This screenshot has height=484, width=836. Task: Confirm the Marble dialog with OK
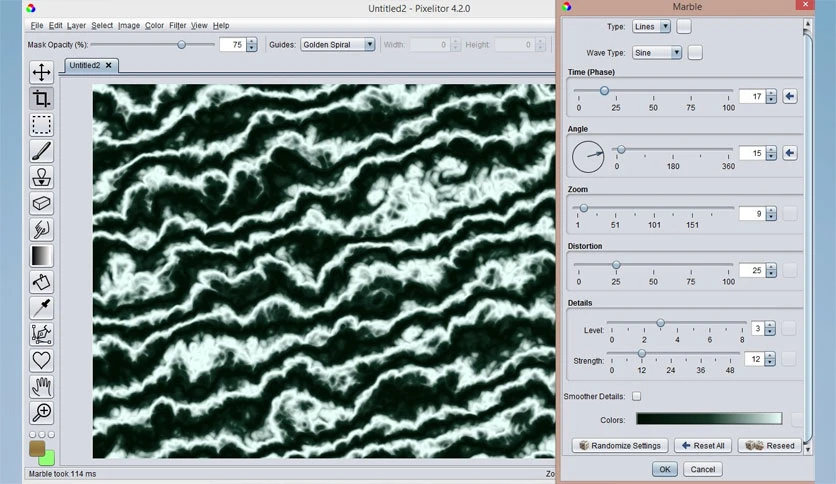pyautogui.click(x=664, y=469)
